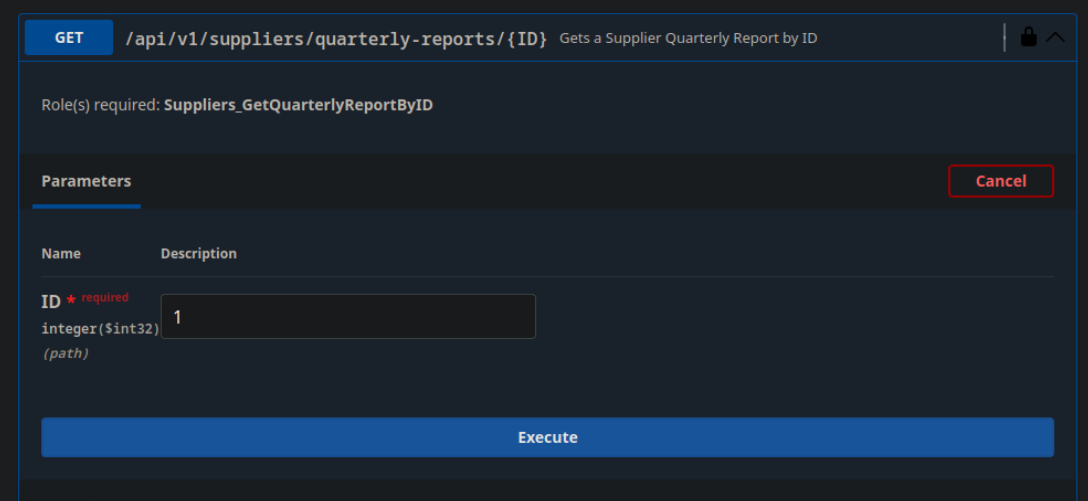This screenshot has width=1088, height=501.
Task: Click the integer($int32) type label
Action: coord(100,328)
